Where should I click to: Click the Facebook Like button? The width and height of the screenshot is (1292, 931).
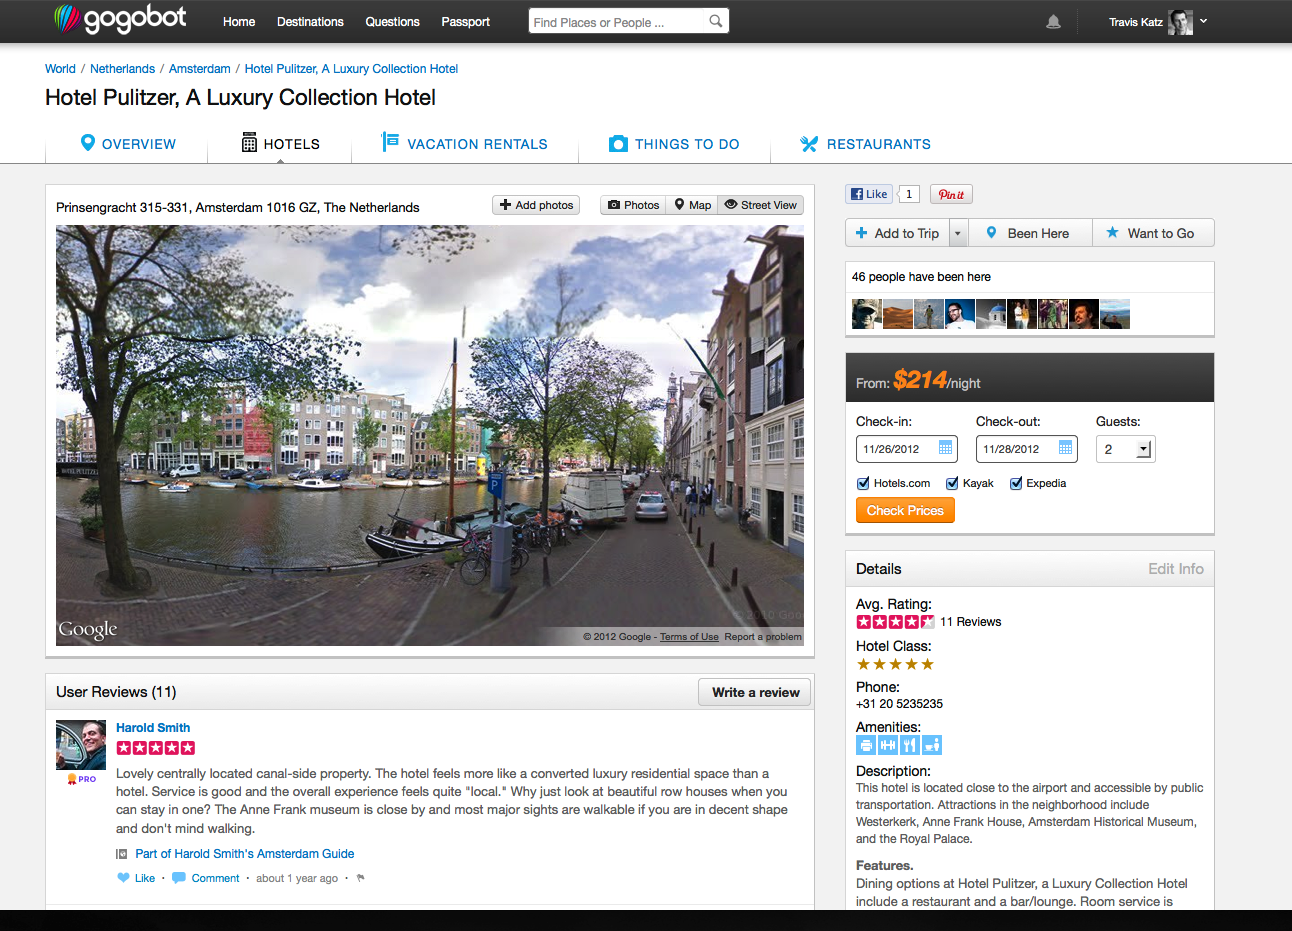pos(869,195)
